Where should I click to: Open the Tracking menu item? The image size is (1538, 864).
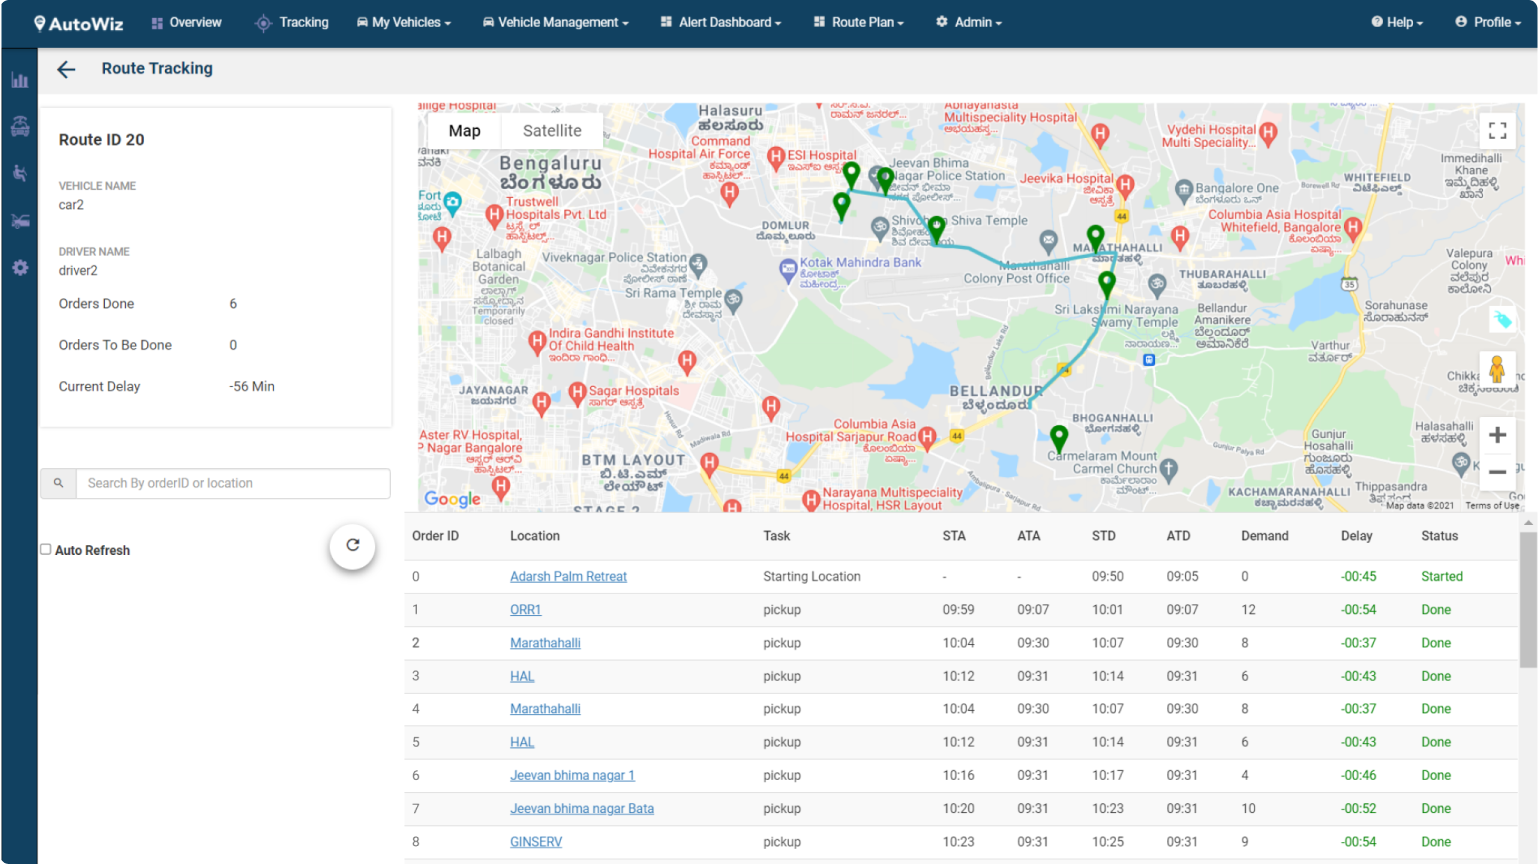292,22
